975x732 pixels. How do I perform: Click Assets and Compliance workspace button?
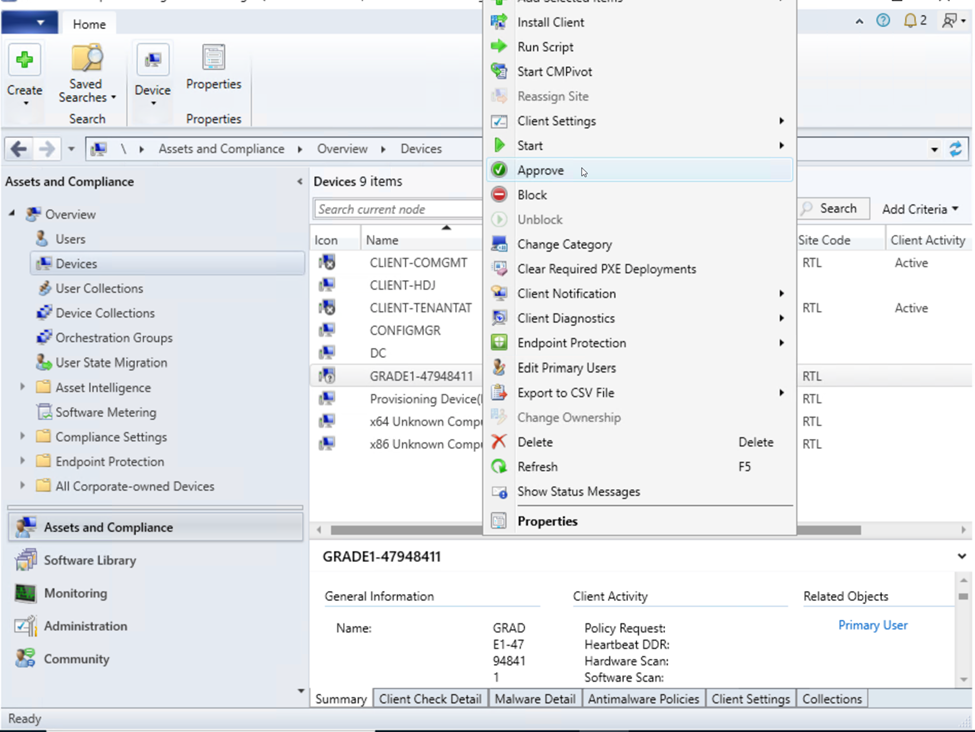(x=155, y=527)
